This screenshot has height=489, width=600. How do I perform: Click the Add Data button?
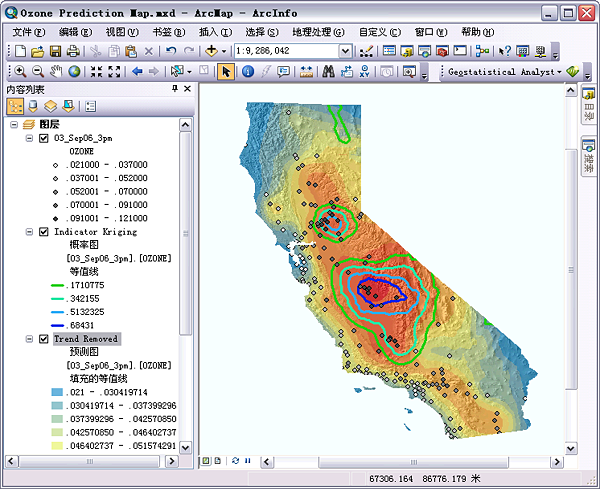click(x=211, y=51)
